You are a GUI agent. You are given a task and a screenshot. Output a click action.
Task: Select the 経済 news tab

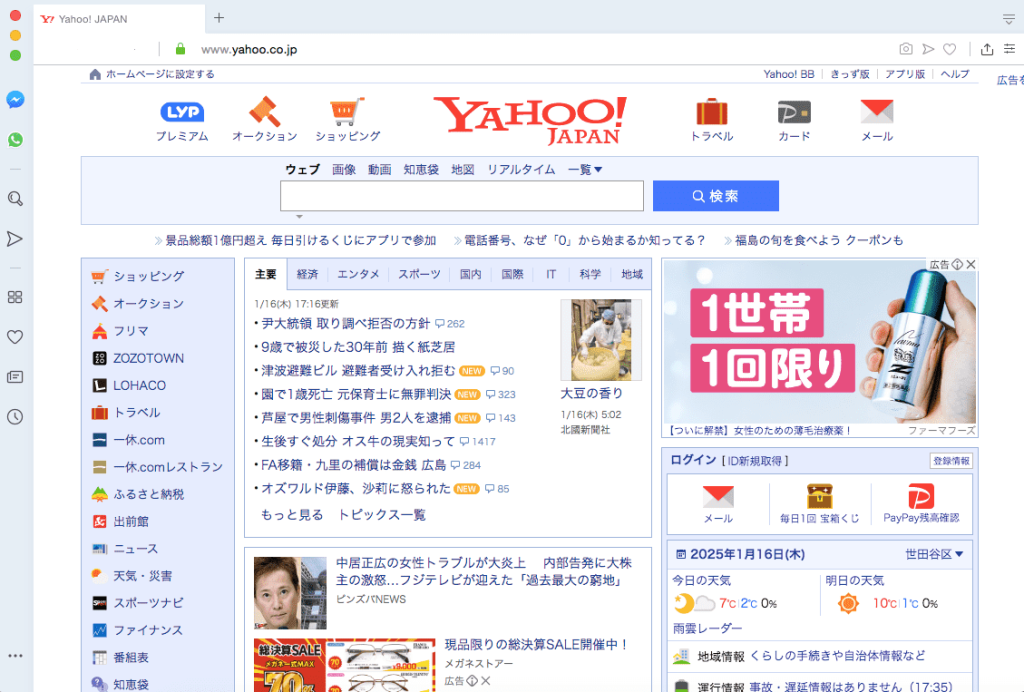(307, 274)
